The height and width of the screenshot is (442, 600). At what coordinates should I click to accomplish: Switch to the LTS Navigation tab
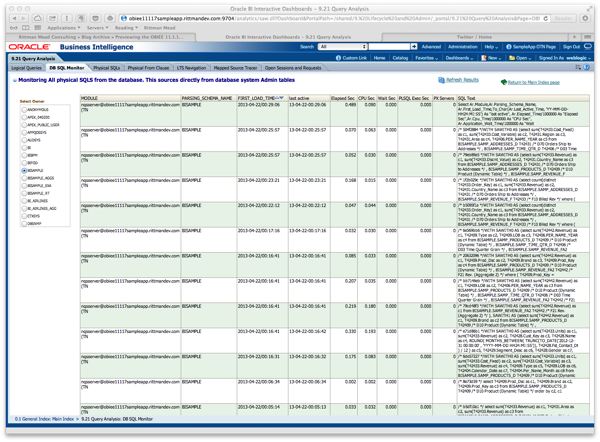191,68
